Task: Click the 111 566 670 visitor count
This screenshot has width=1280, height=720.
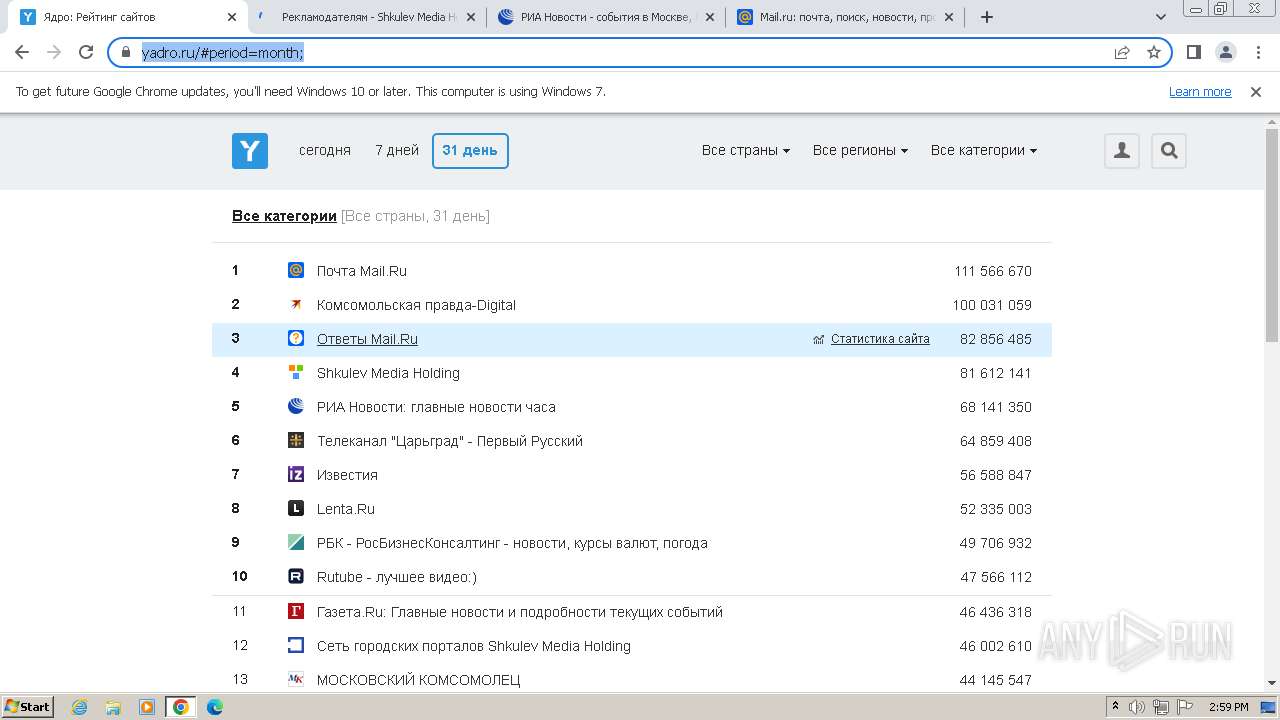Action: click(993, 271)
